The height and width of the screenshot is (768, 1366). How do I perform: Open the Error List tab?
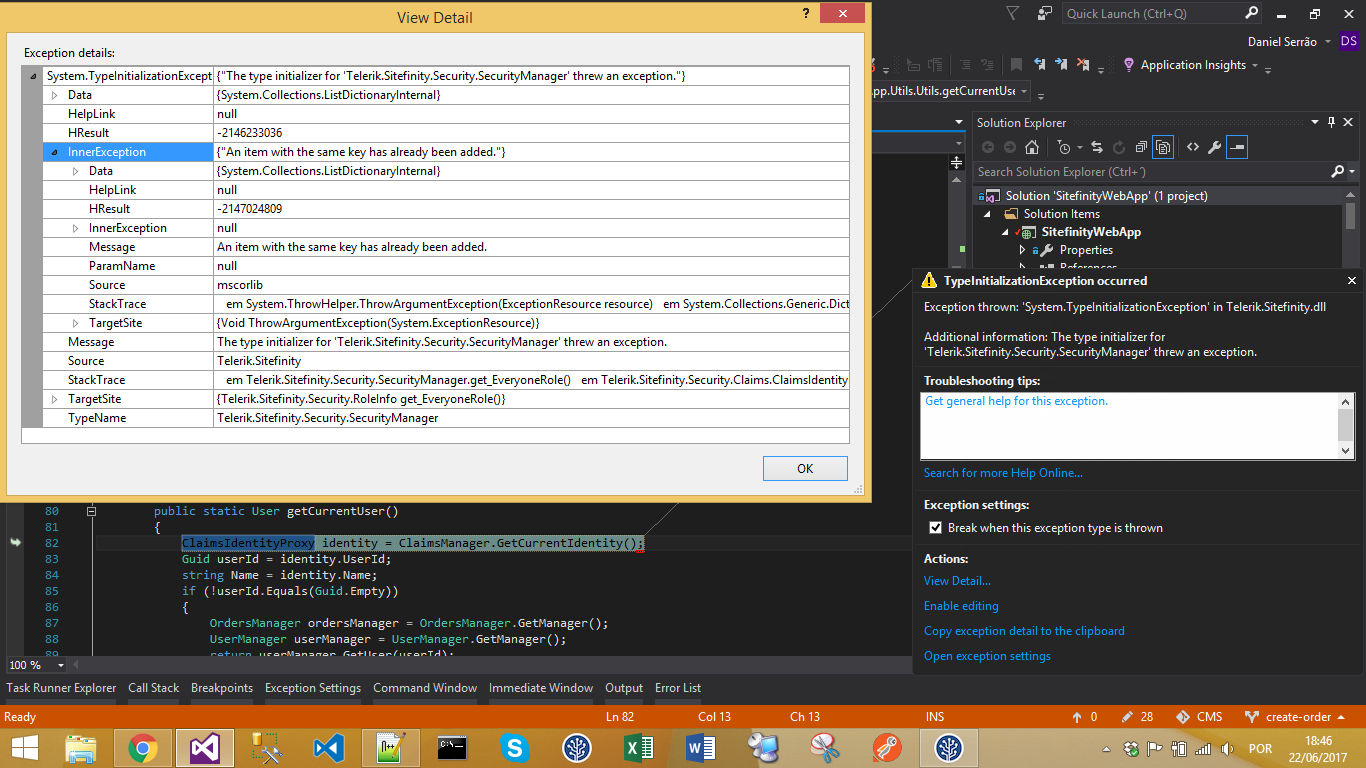pyautogui.click(x=678, y=688)
